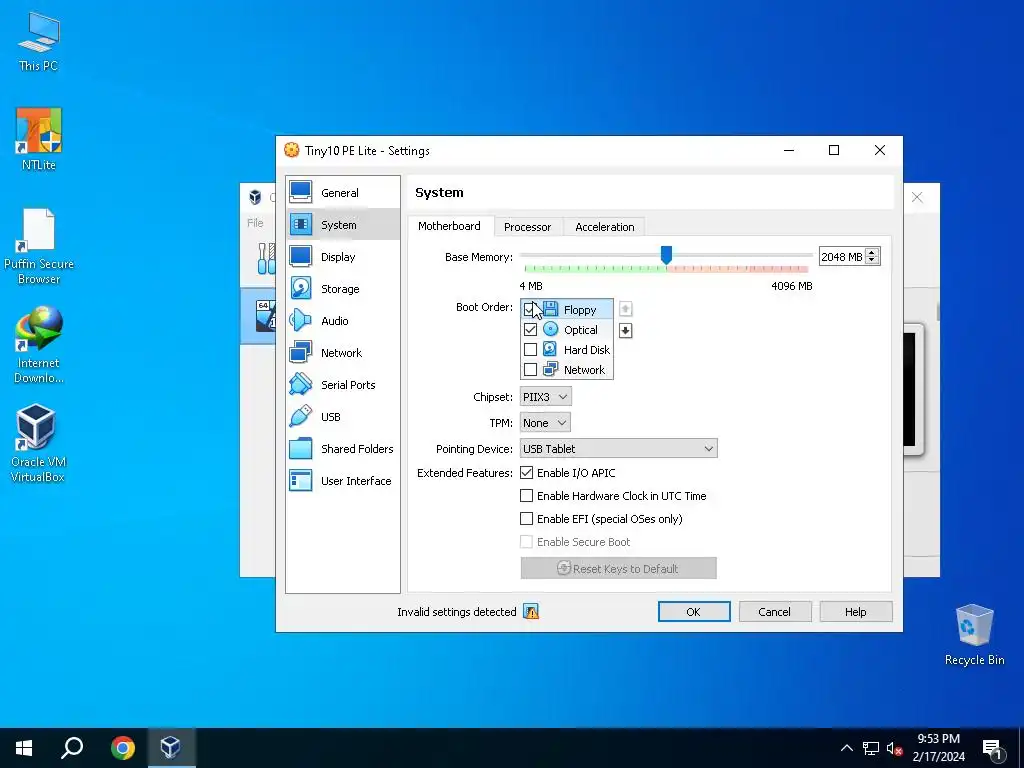This screenshot has height=768, width=1024.
Task: Select Puffin Secure Browser shortcut
Action: tap(39, 247)
